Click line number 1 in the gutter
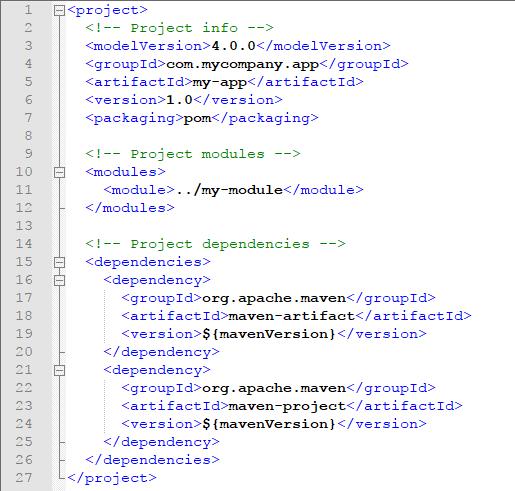 pos(29,10)
